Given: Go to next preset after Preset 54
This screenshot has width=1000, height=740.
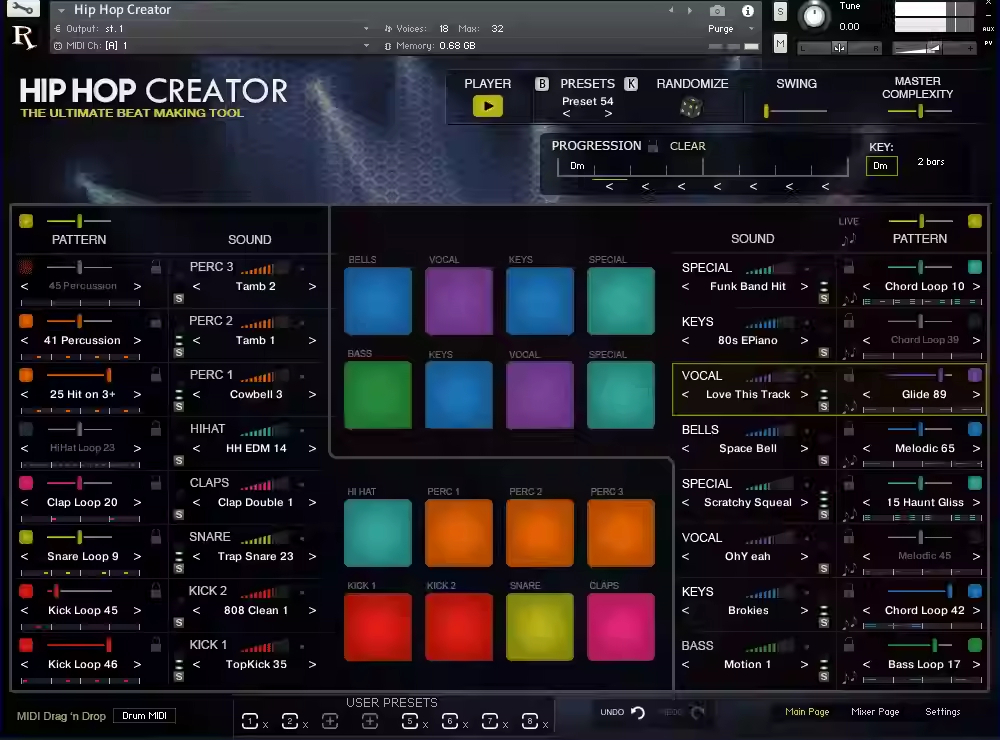Looking at the screenshot, I should point(608,114).
